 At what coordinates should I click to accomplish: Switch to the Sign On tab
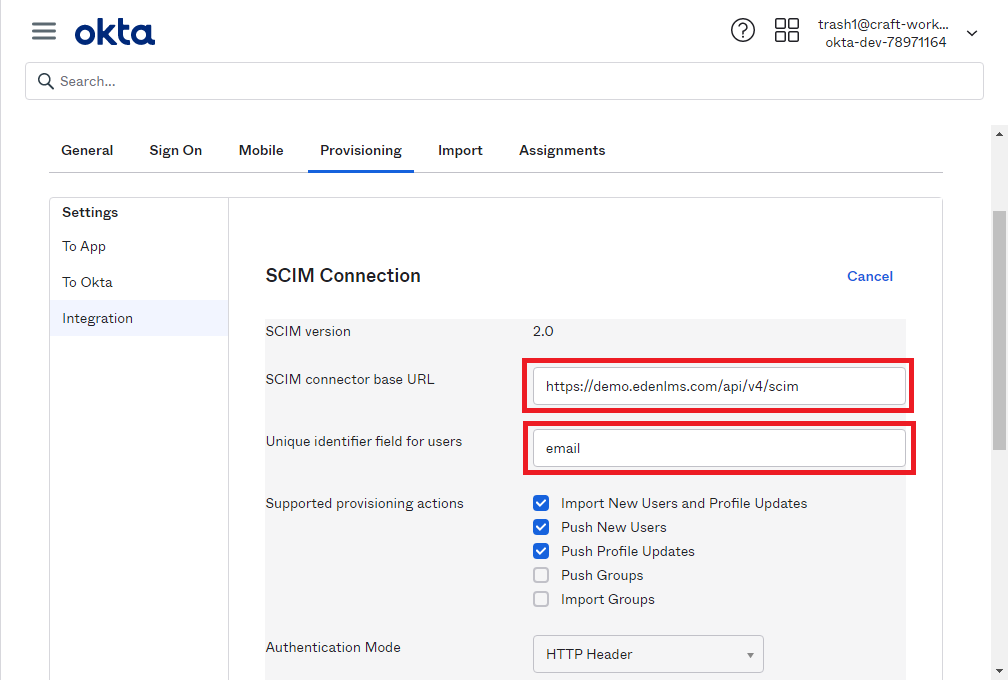176,150
